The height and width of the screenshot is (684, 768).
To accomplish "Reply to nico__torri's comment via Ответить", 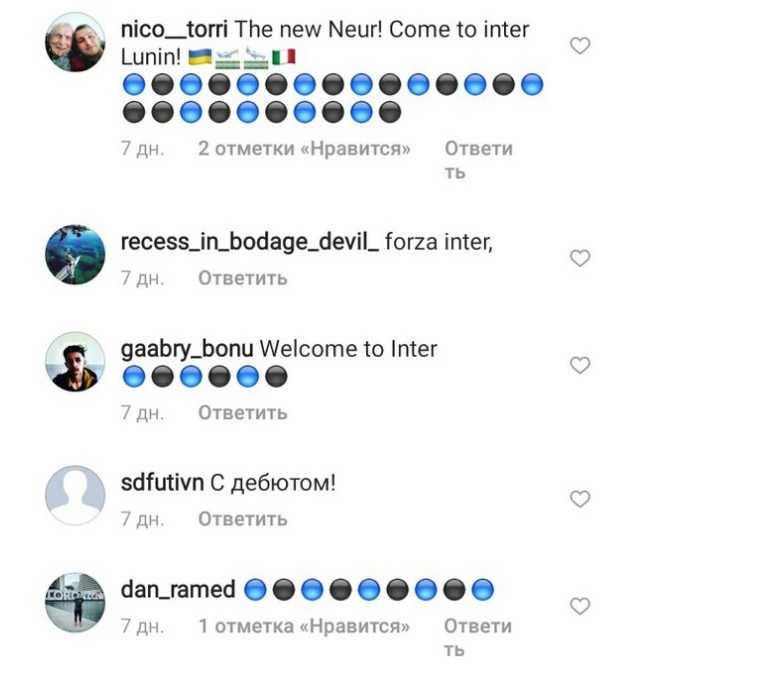I will pyautogui.click(x=478, y=160).
